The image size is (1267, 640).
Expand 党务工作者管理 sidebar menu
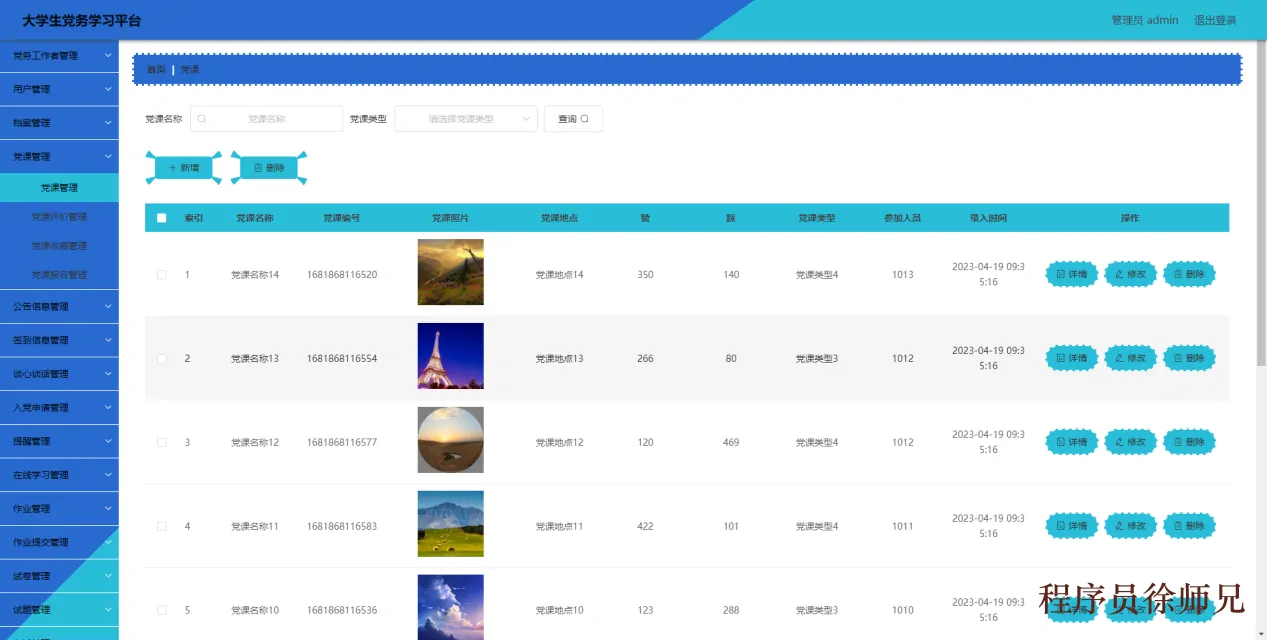pos(59,56)
